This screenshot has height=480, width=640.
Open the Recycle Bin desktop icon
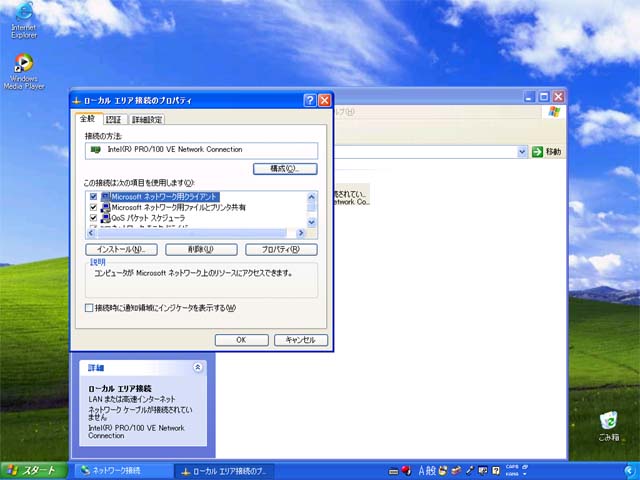tap(609, 427)
